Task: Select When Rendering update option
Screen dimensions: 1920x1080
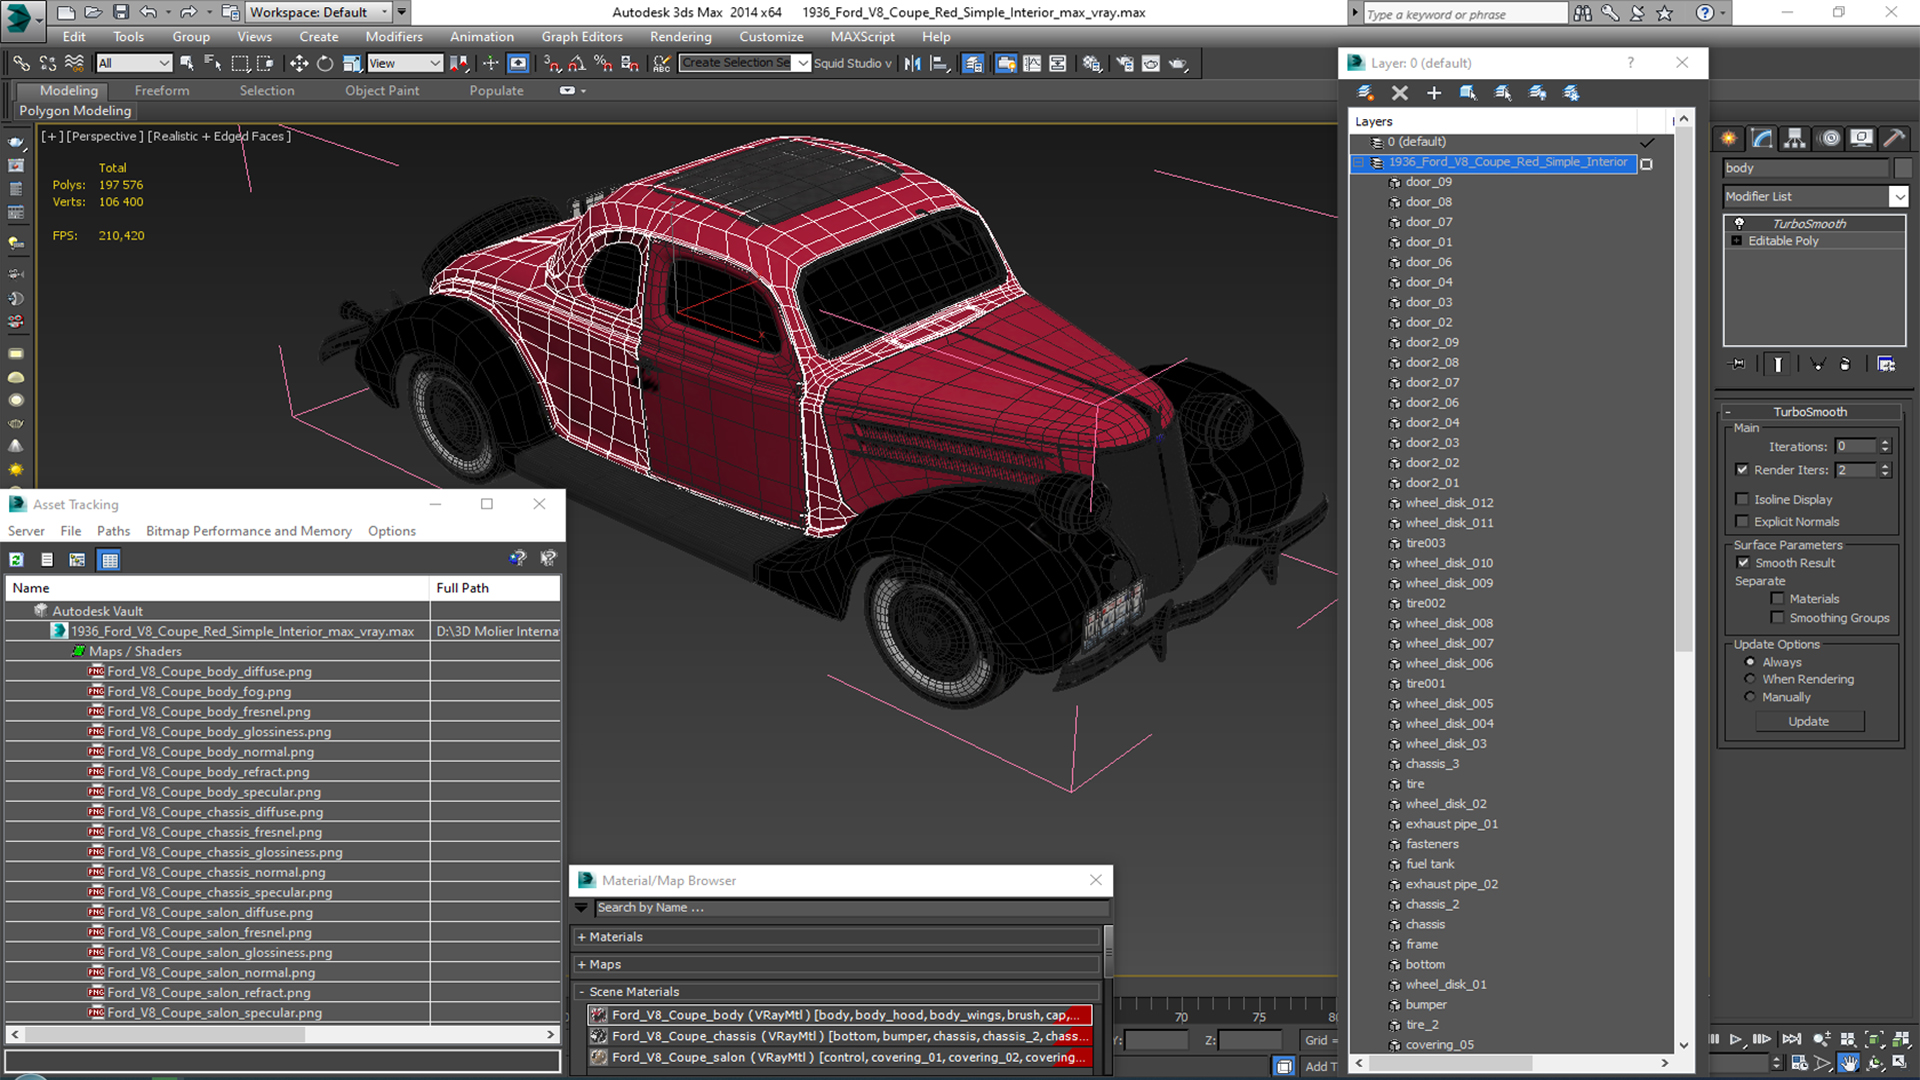Action: 1750,679
